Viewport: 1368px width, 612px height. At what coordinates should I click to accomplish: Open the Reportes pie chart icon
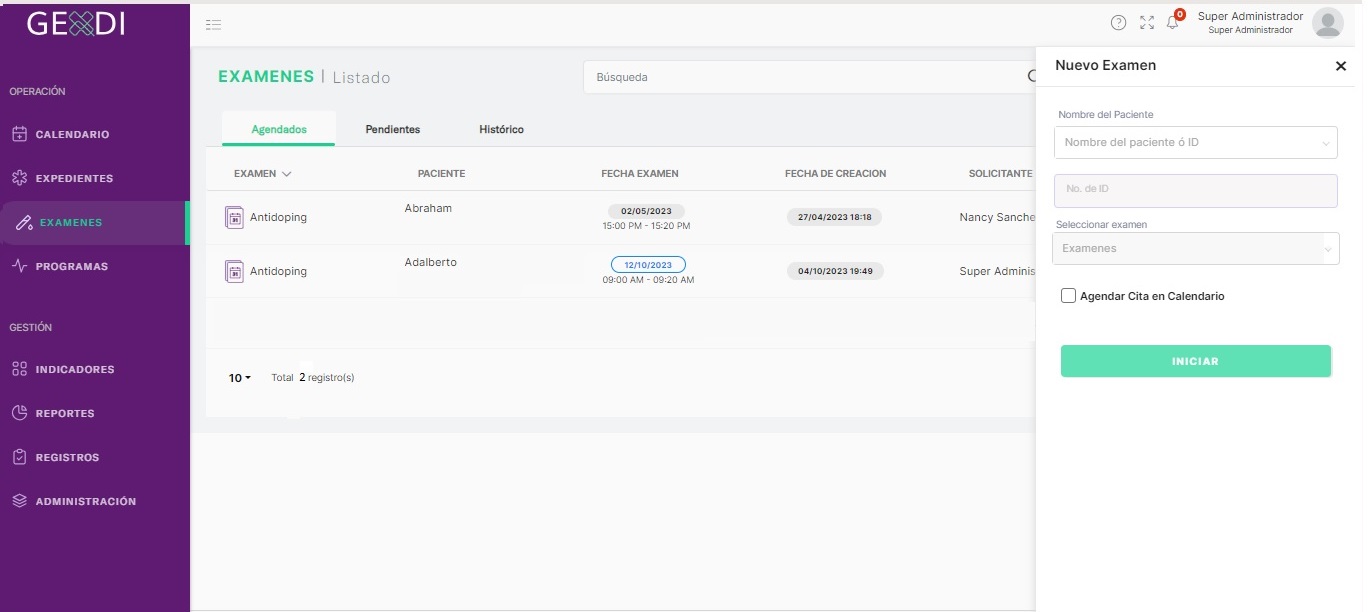[19, 413]
